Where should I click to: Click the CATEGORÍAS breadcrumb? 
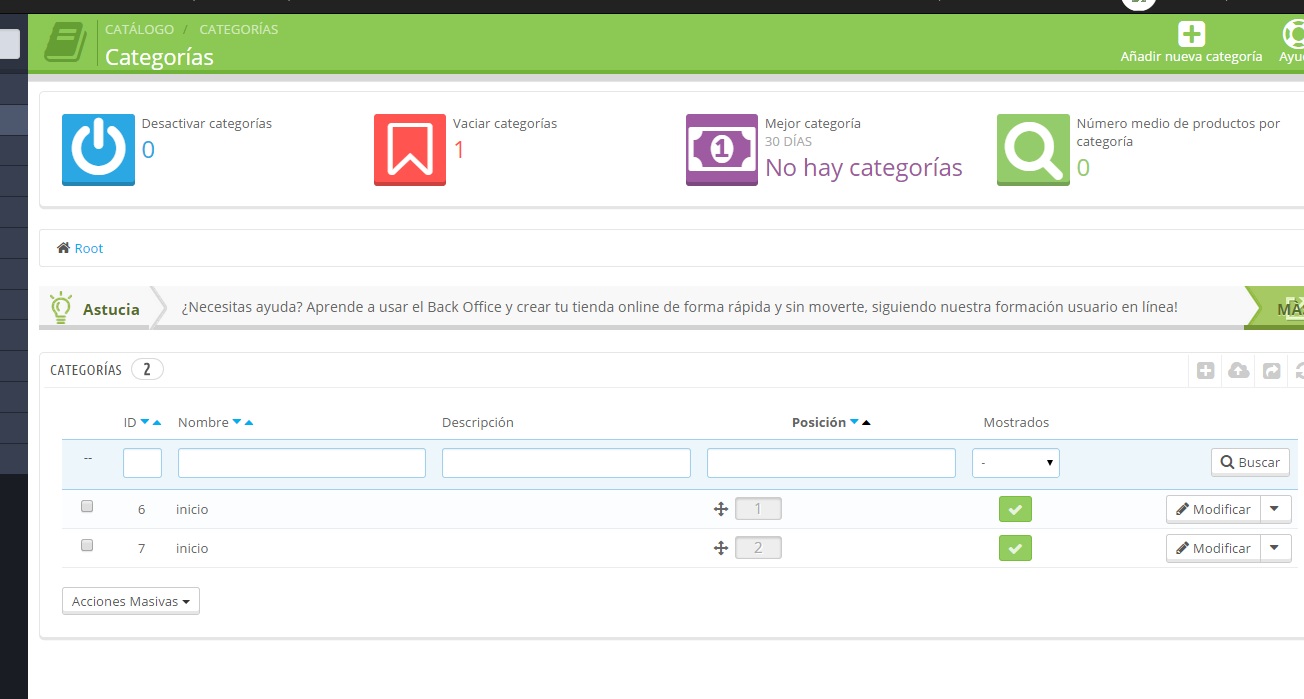point(239,29)
